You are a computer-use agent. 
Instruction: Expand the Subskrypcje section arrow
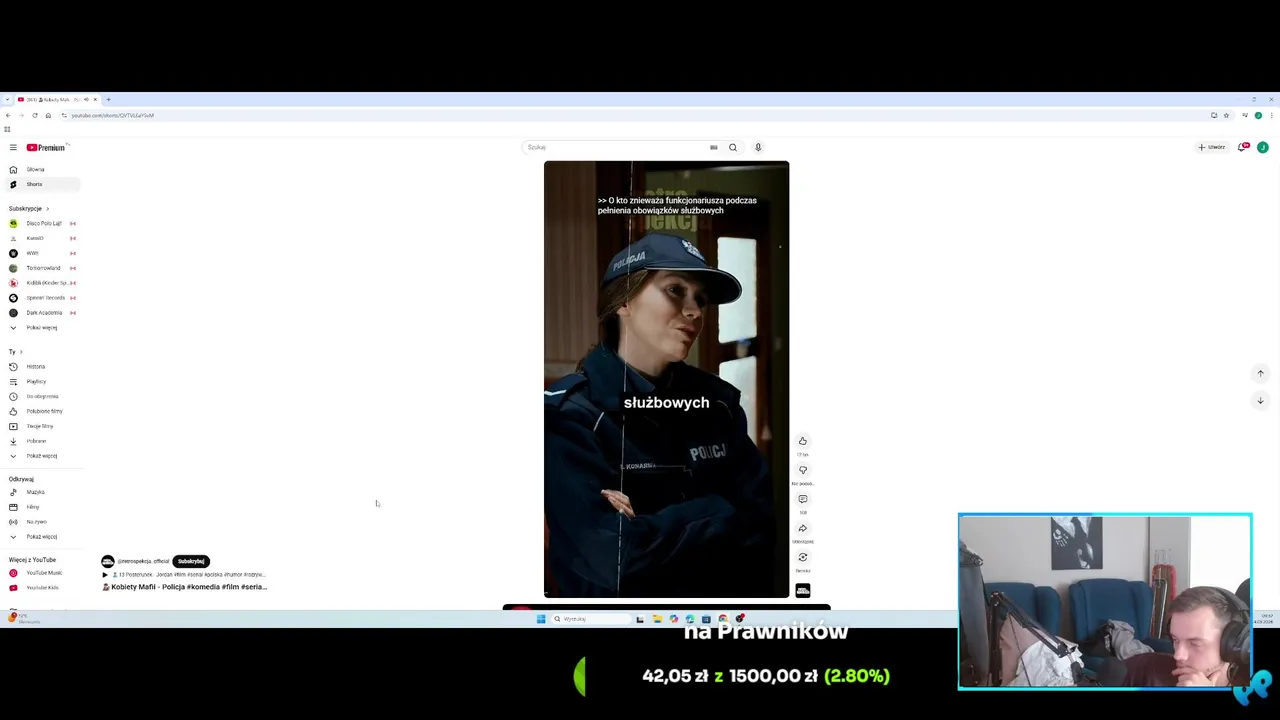[47, 208]
